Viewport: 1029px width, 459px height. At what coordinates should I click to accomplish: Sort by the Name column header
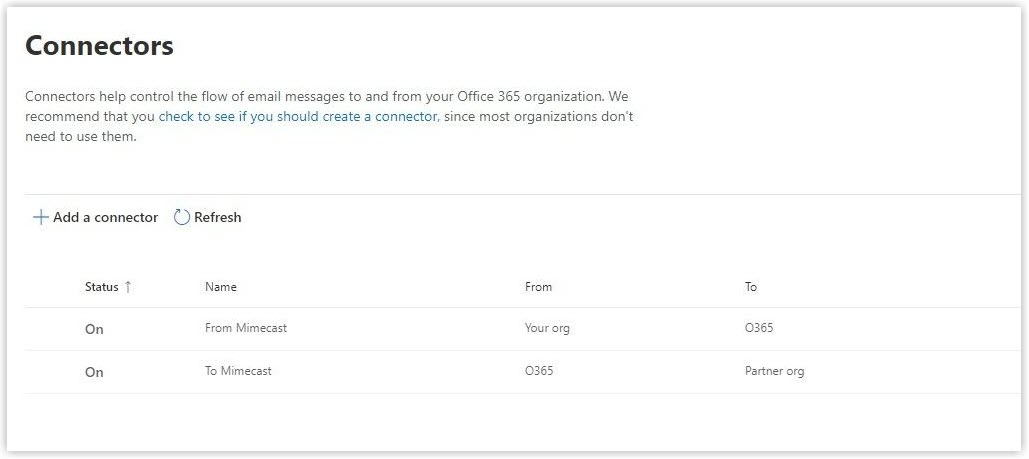(221, 287)
